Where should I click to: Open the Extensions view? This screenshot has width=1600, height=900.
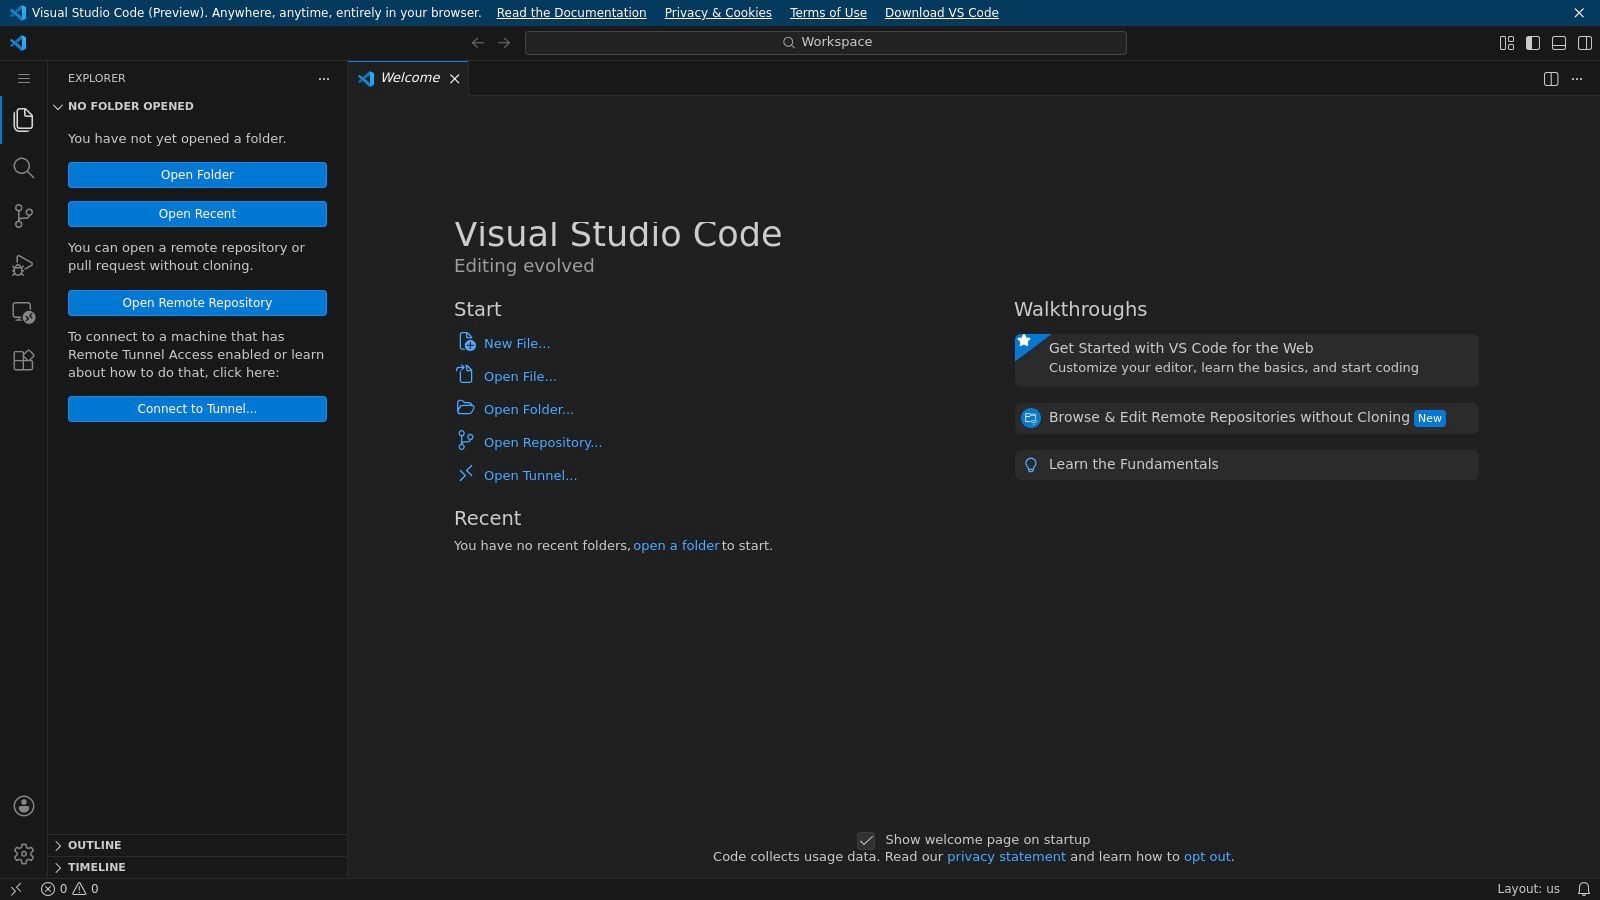pyautogui.click(x=24, y=361)
